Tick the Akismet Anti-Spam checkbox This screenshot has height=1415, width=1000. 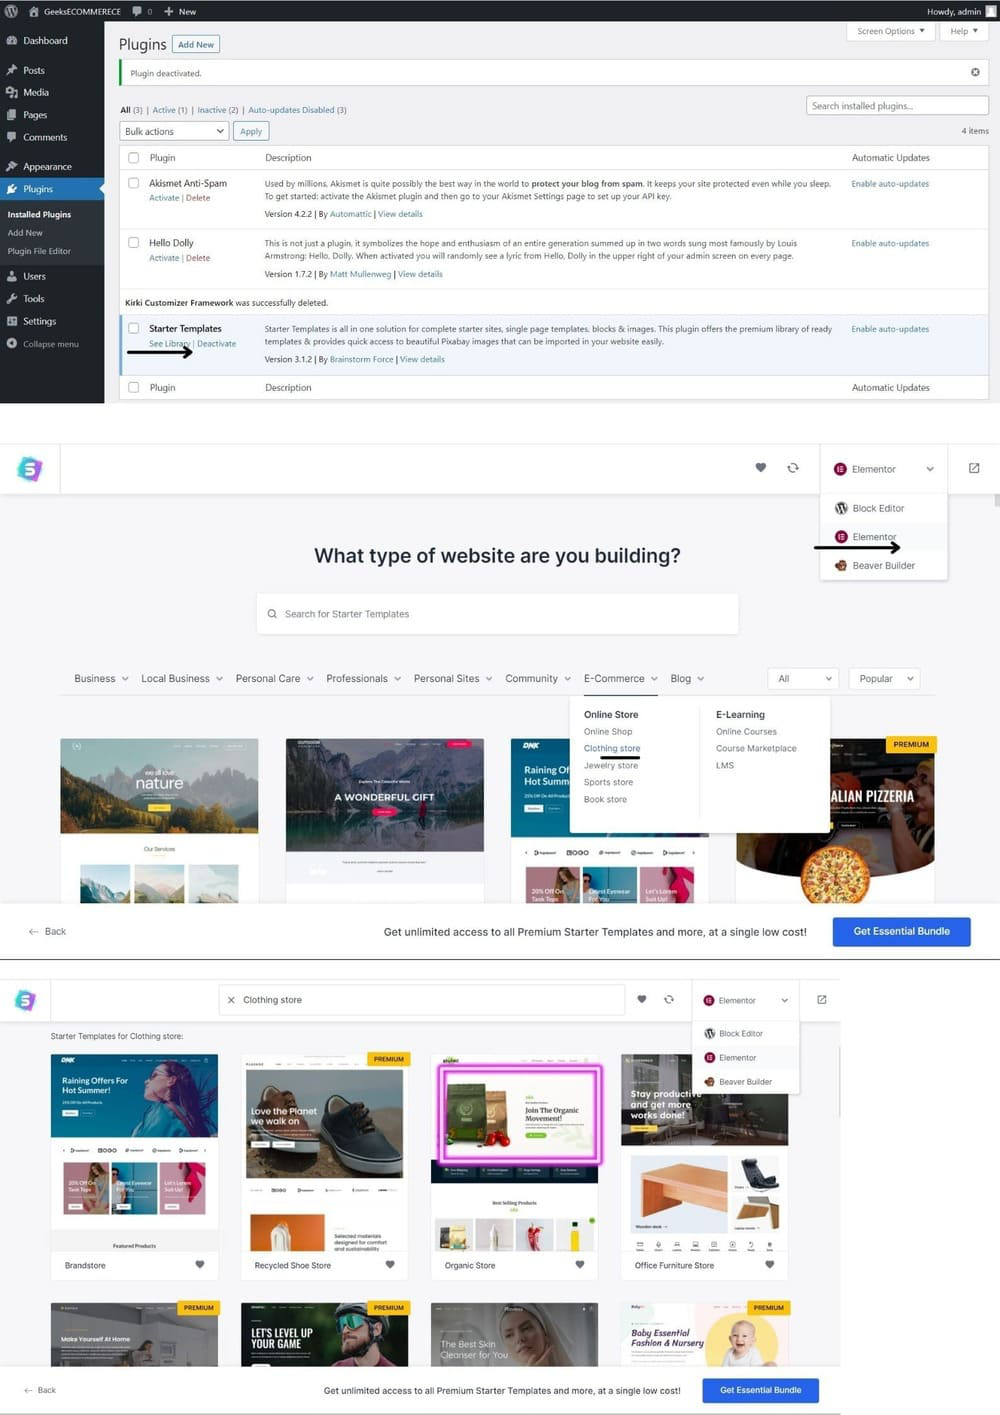134,183
